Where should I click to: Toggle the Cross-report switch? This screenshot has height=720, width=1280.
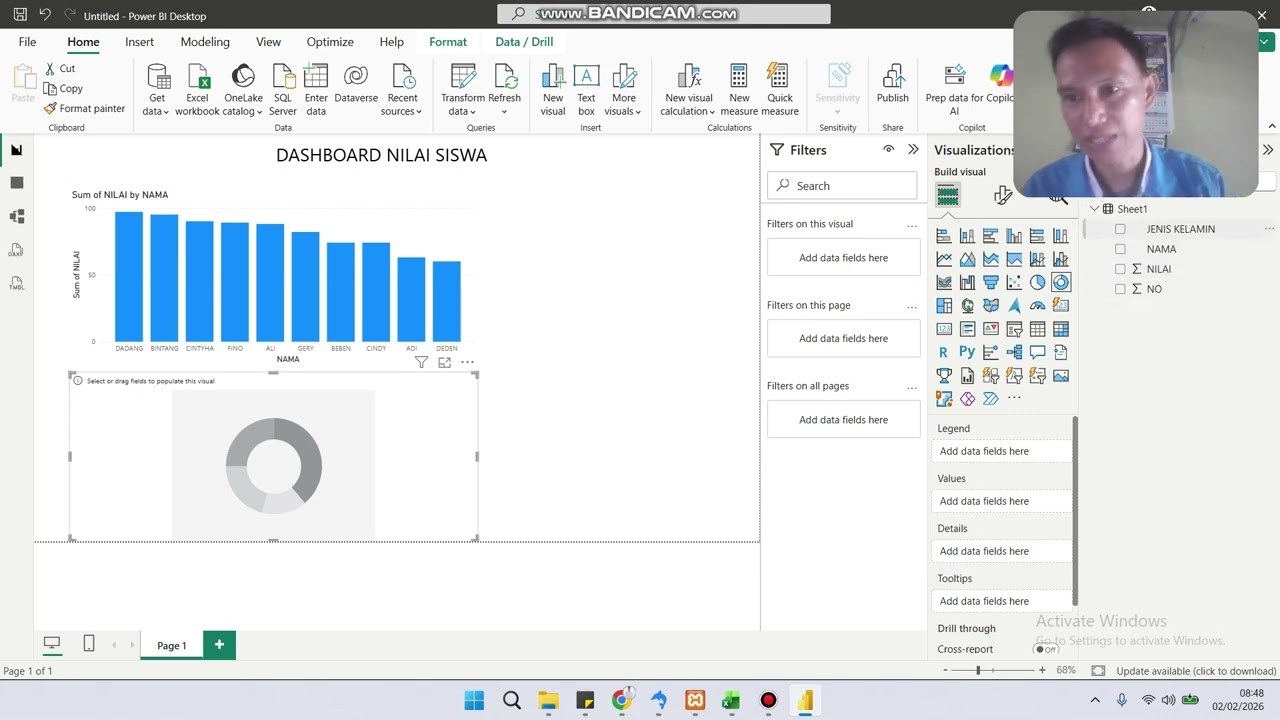pos(1046,649)
